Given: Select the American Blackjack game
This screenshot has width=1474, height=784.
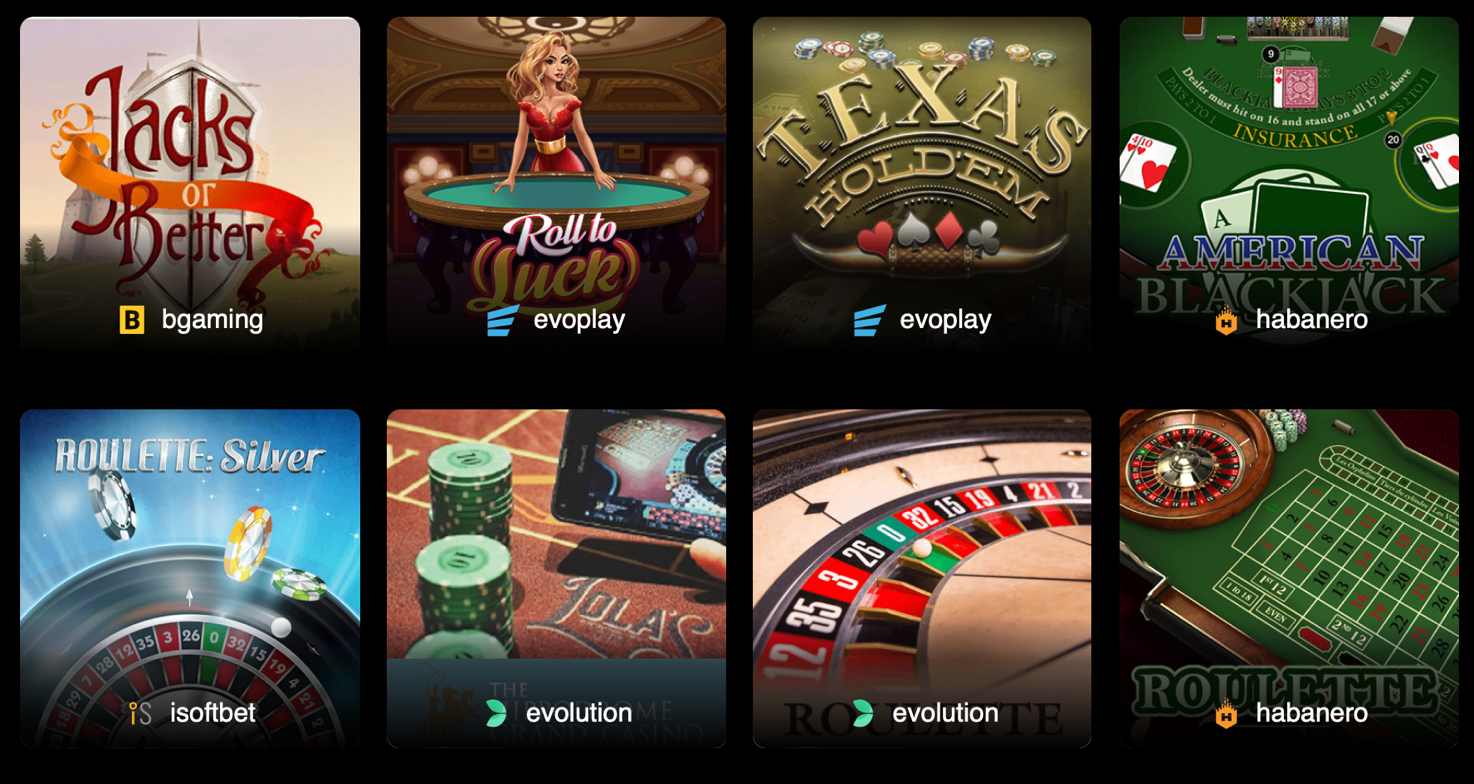Looking at the screenshot, I should pyautogui.click(x=1289, y=186).
